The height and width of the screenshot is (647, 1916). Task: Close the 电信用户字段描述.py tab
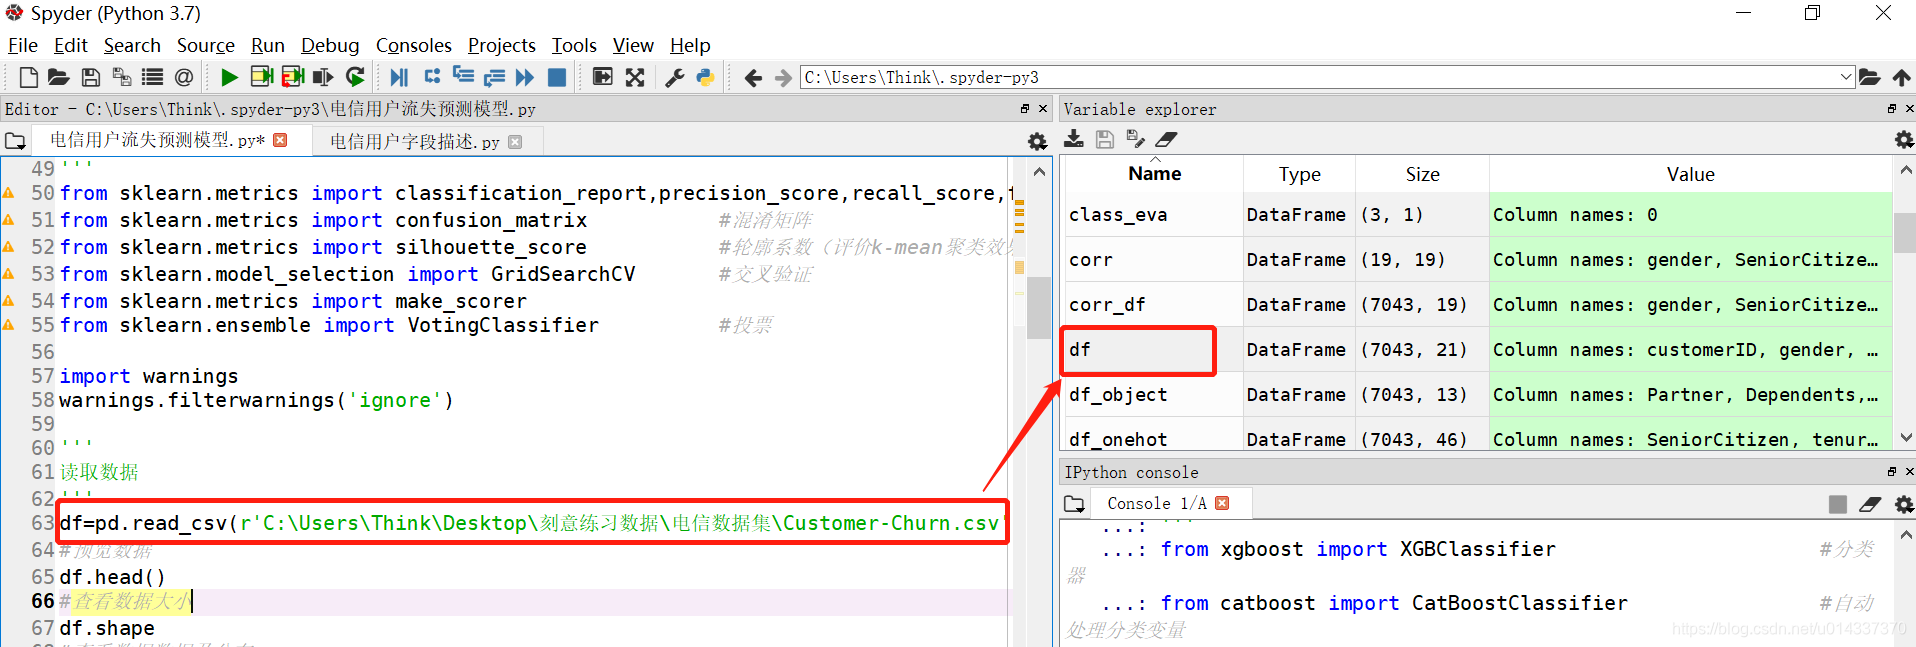515,142
